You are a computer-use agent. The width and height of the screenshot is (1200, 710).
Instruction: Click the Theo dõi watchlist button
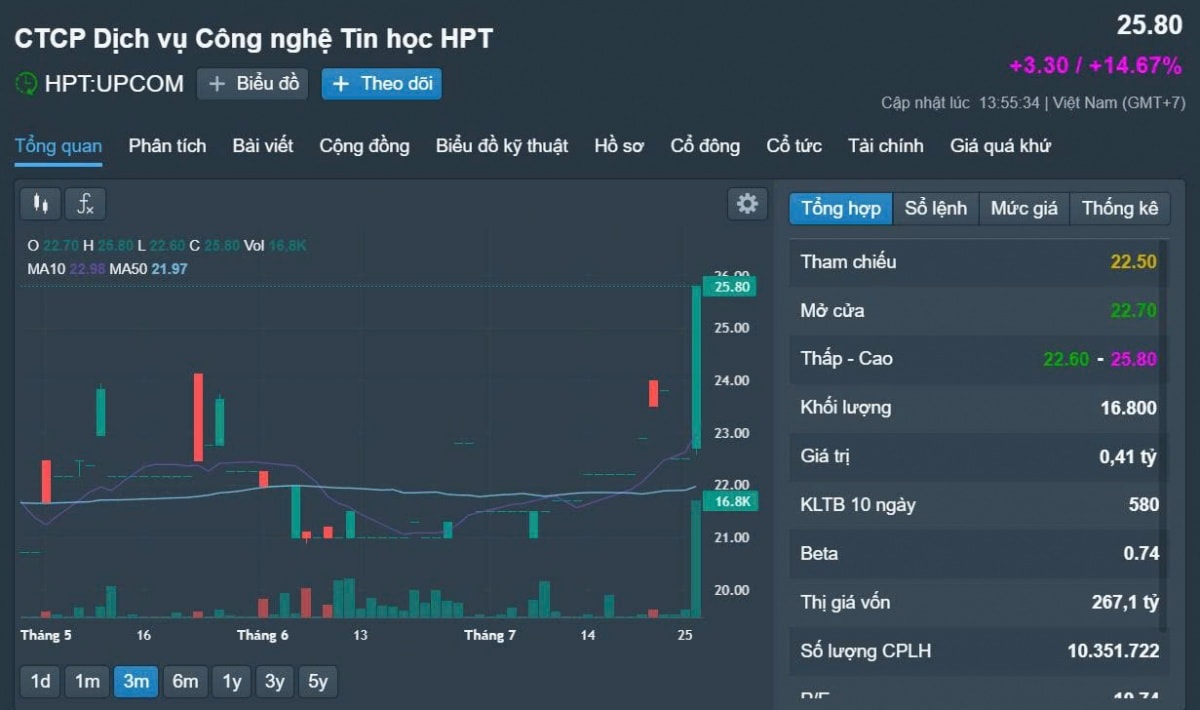pos(381,84)
